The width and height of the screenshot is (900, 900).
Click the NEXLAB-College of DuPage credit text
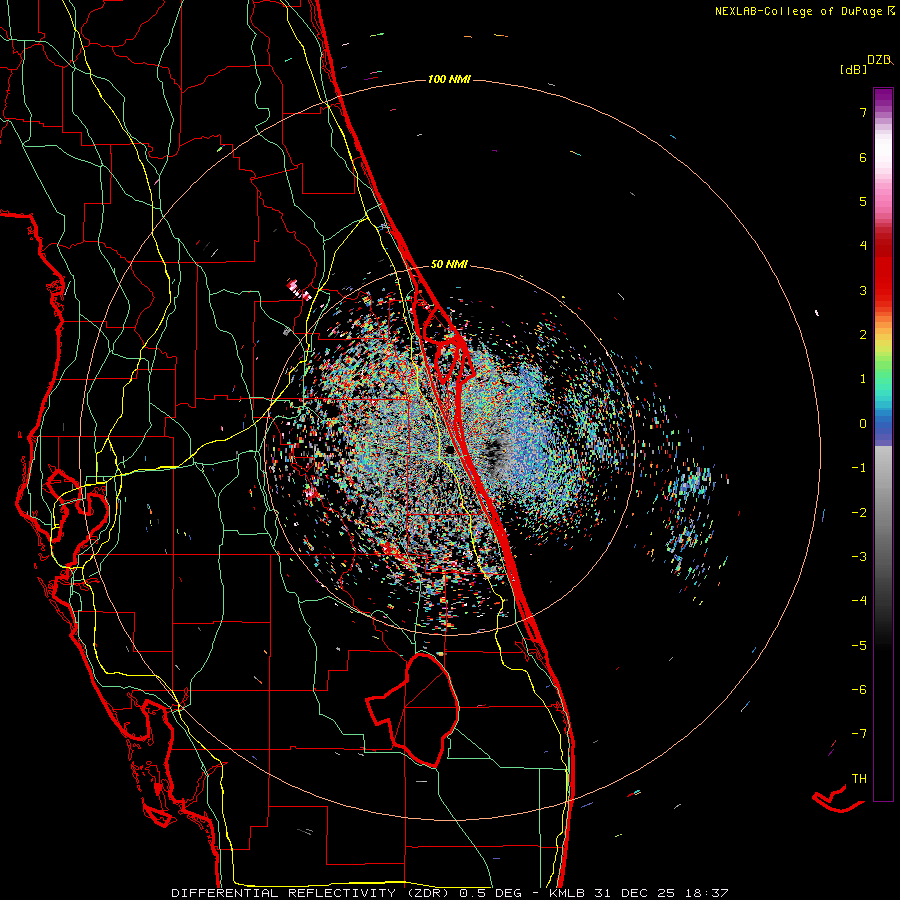[x=799, y=11]
